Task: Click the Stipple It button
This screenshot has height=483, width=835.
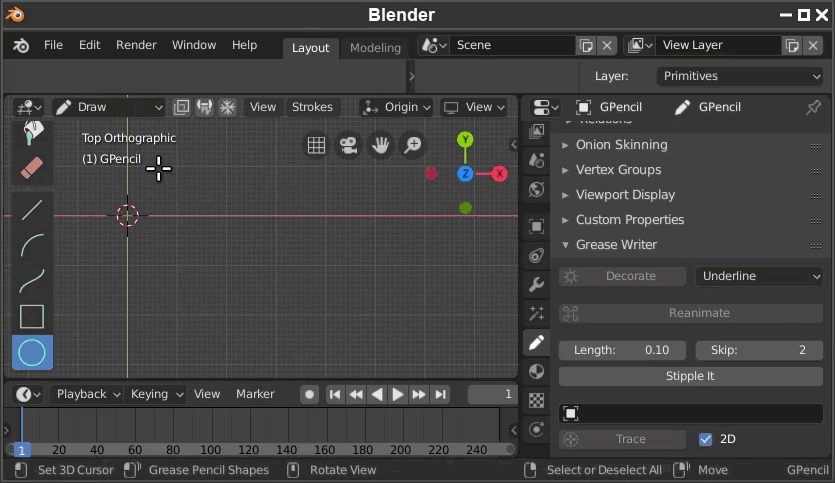Action: coord(691,376)
